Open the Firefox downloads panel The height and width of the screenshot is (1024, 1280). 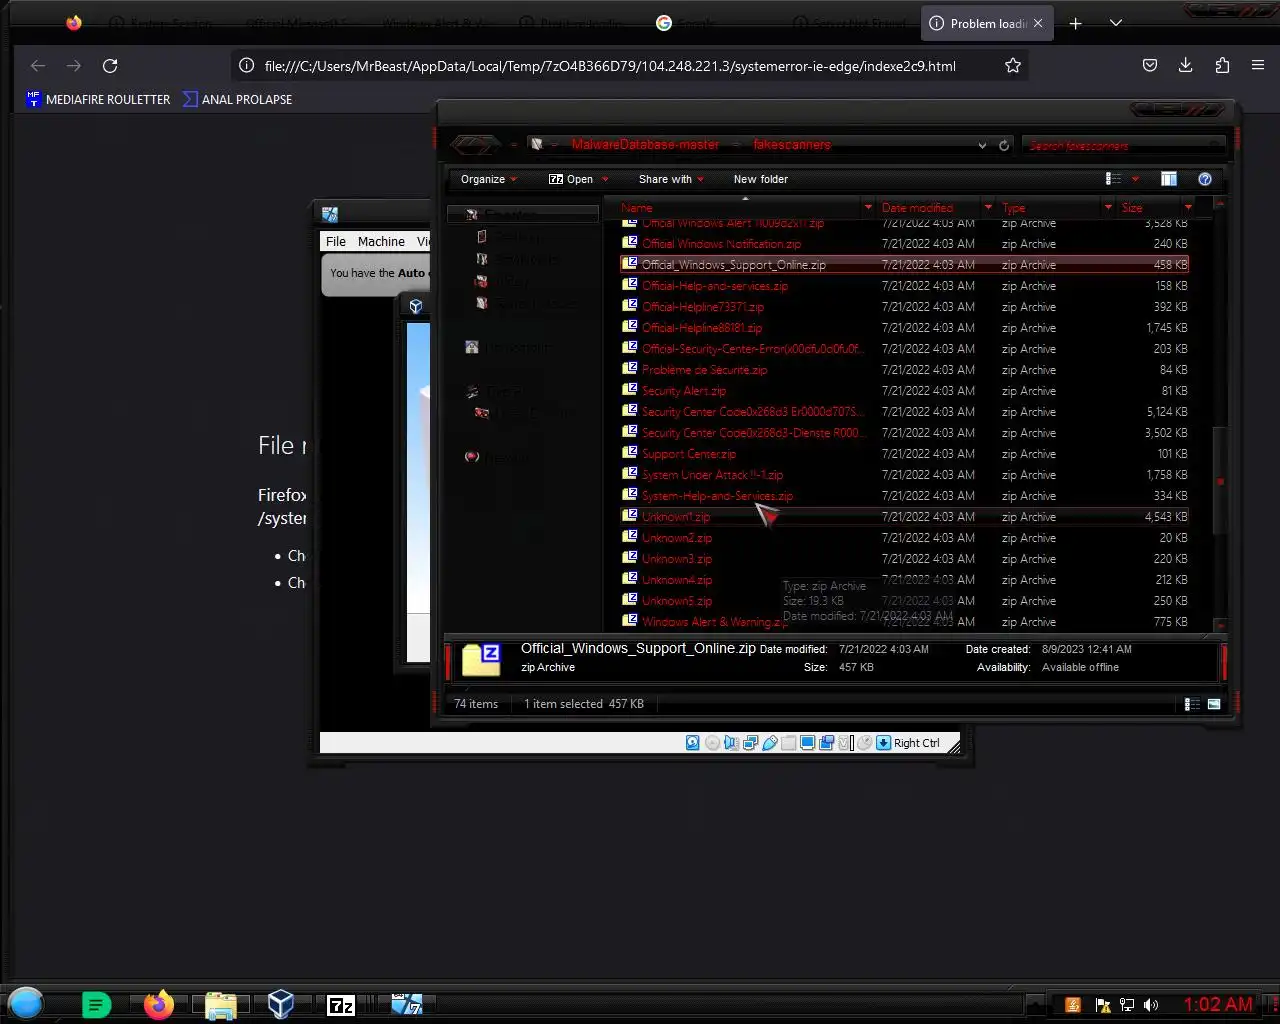click(x=1185, y=66)
